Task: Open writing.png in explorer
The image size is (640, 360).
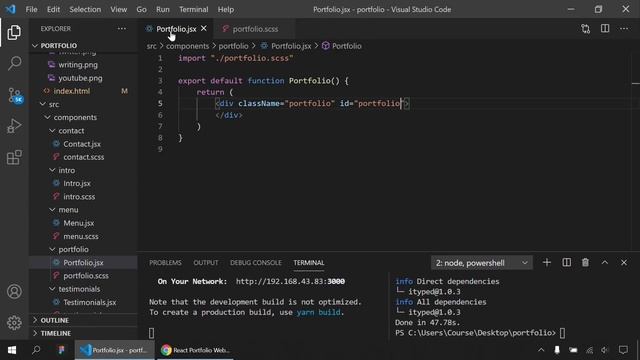Action: 78,65
